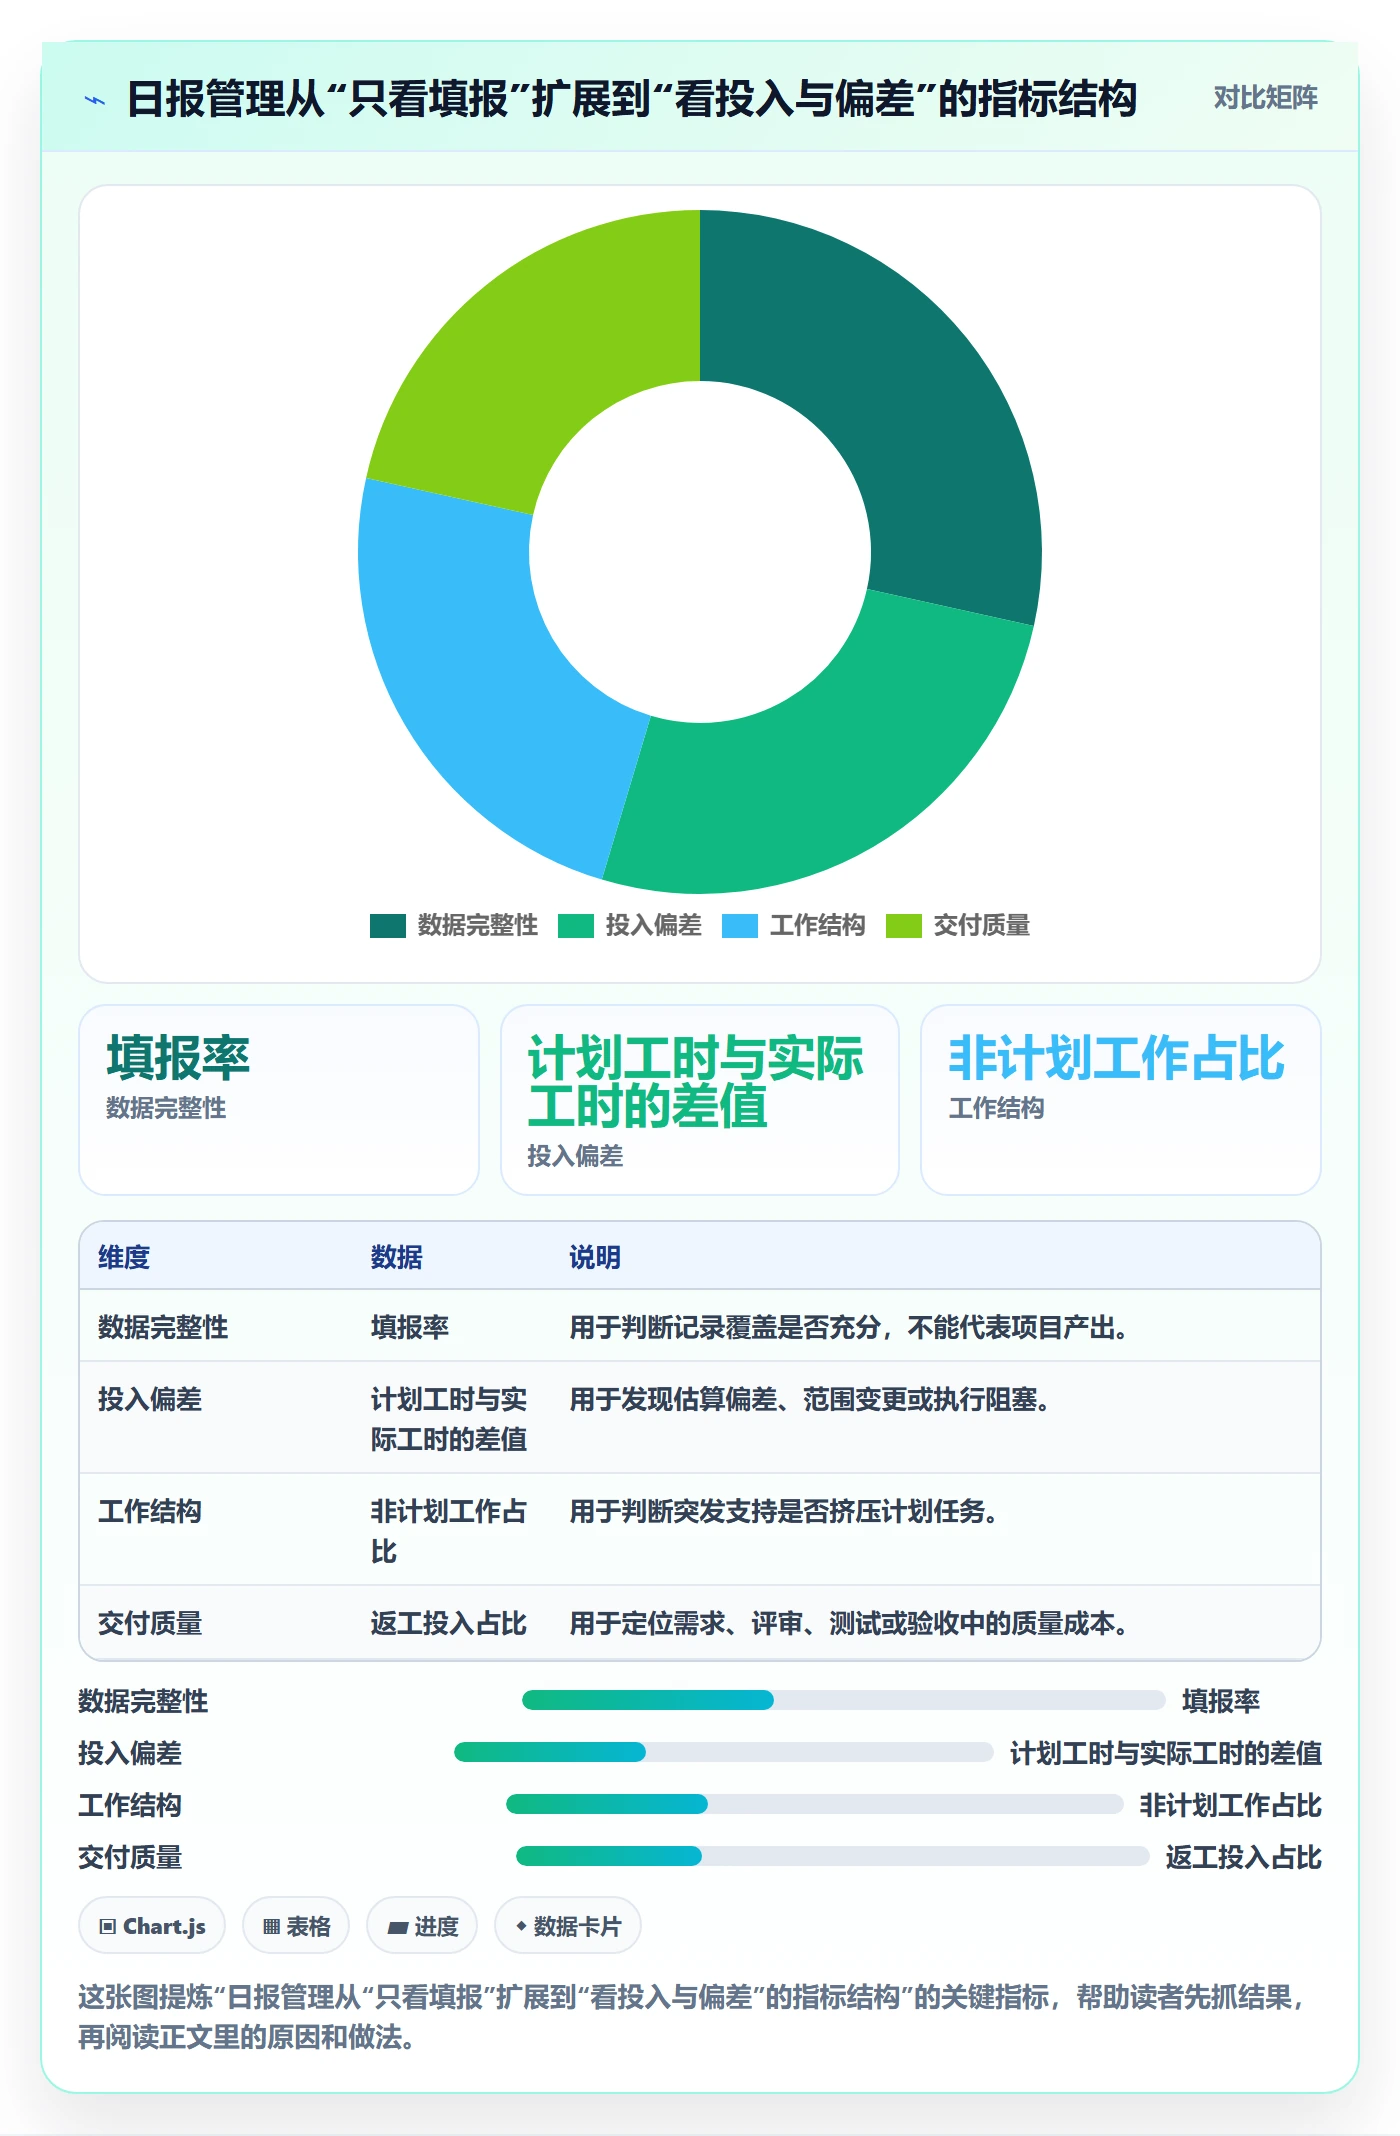Select the 非计划工作占比 data card

(x=1121, y=1100)
